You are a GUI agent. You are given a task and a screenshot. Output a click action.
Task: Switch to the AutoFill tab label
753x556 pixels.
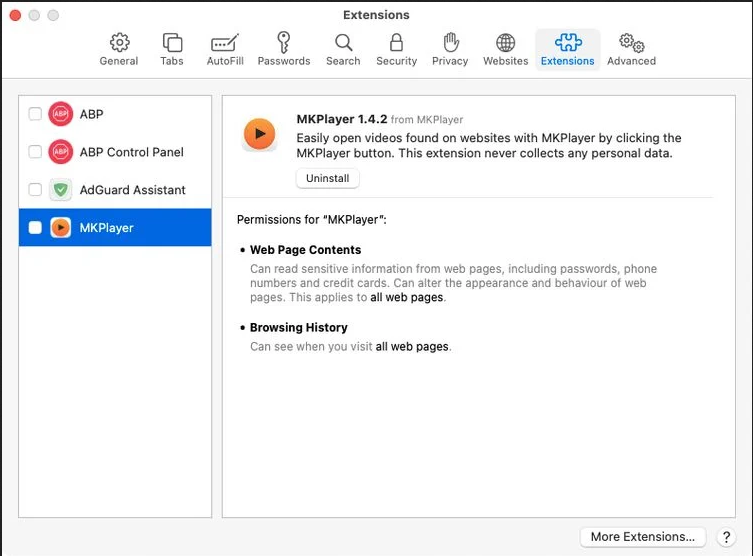pyautogui.click(x=225, y=61)
